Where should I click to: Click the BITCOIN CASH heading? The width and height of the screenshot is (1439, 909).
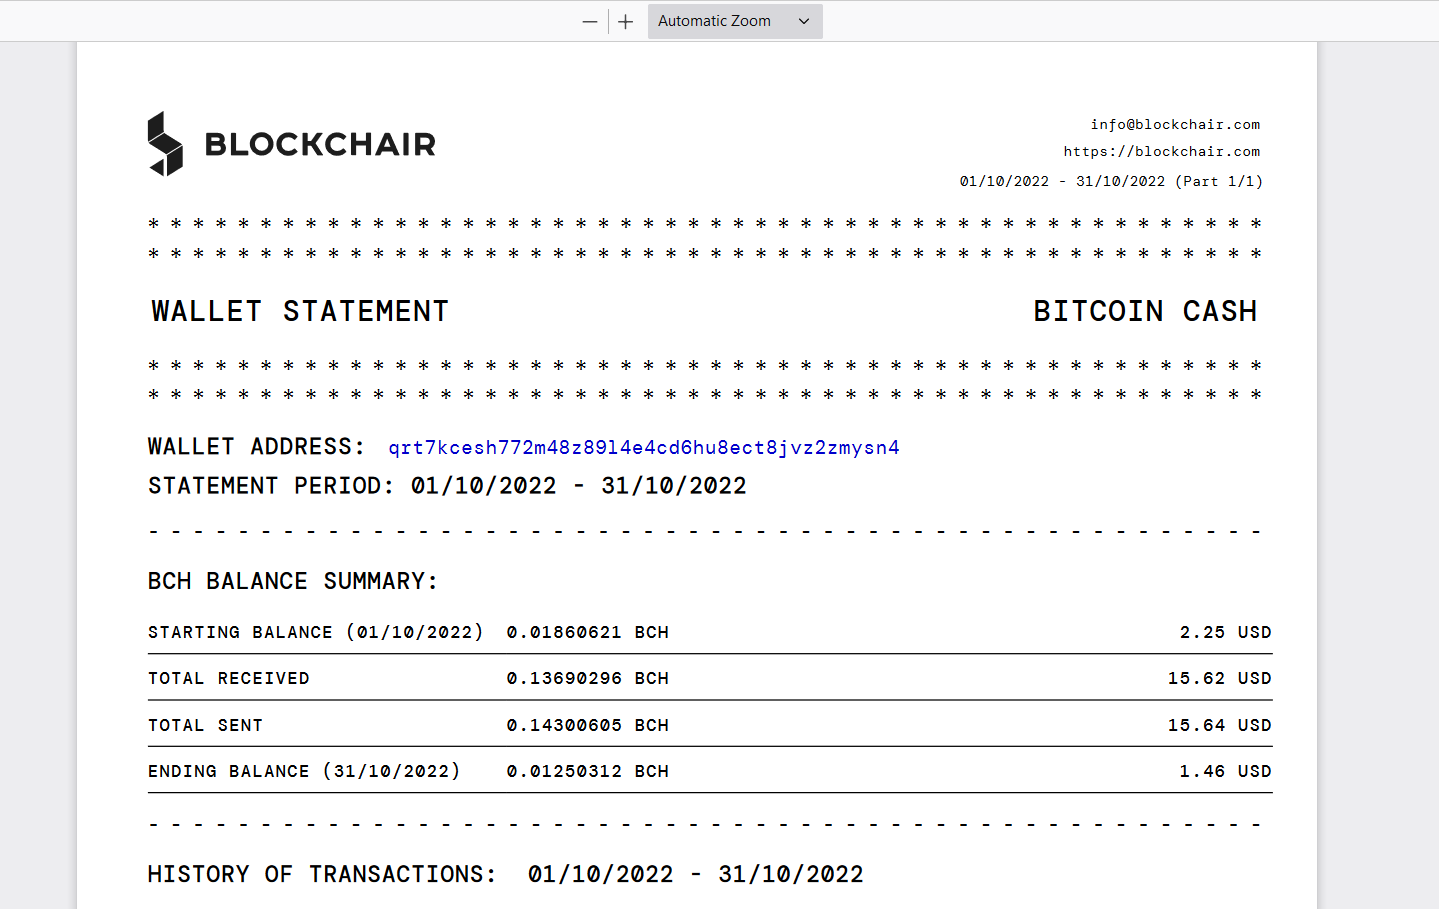[1145, 311]
